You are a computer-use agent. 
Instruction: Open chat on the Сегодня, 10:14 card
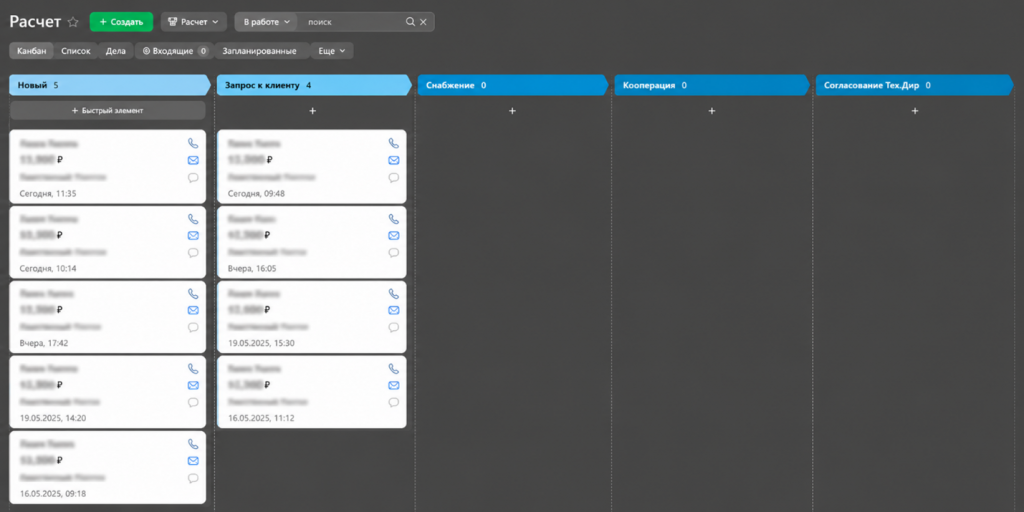pos(193,253)
